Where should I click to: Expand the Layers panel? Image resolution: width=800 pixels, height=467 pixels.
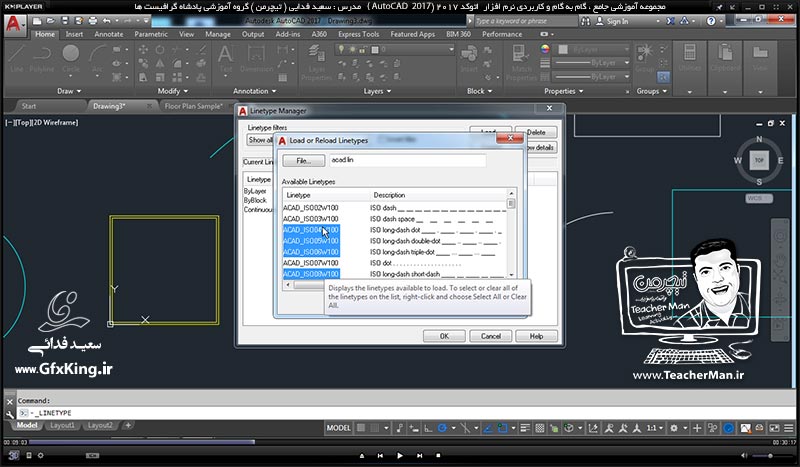coord(378,91)
